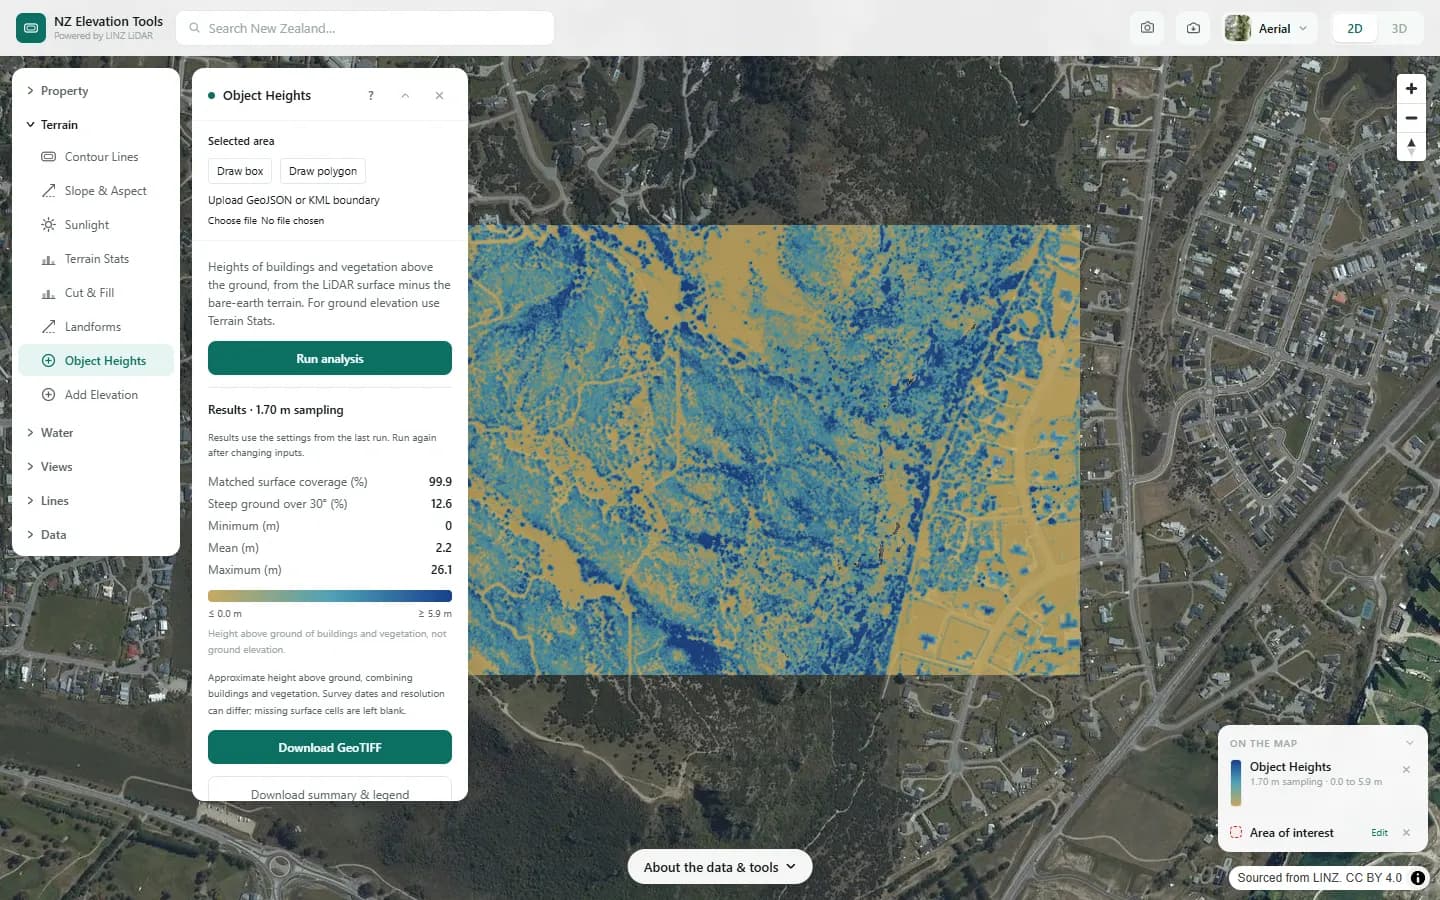Click the Search New Zealand field
This screenshot has height=900, width=1440.
tap(365, 28)
